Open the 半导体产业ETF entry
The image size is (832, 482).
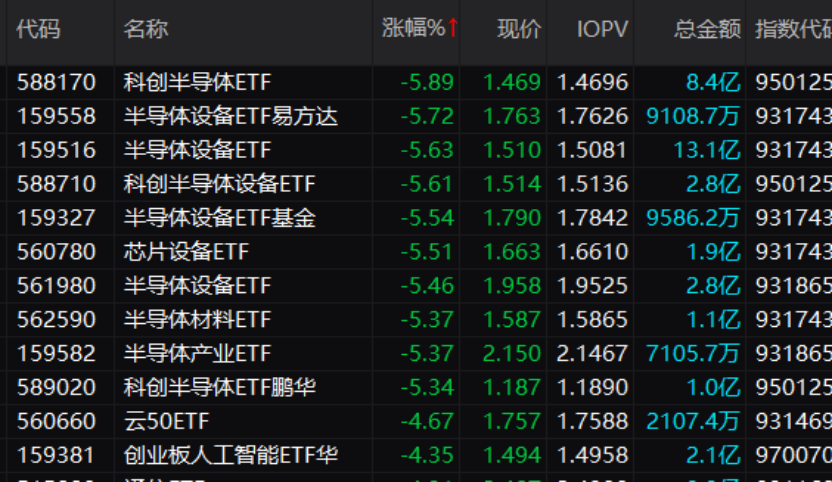pos(197,353)
